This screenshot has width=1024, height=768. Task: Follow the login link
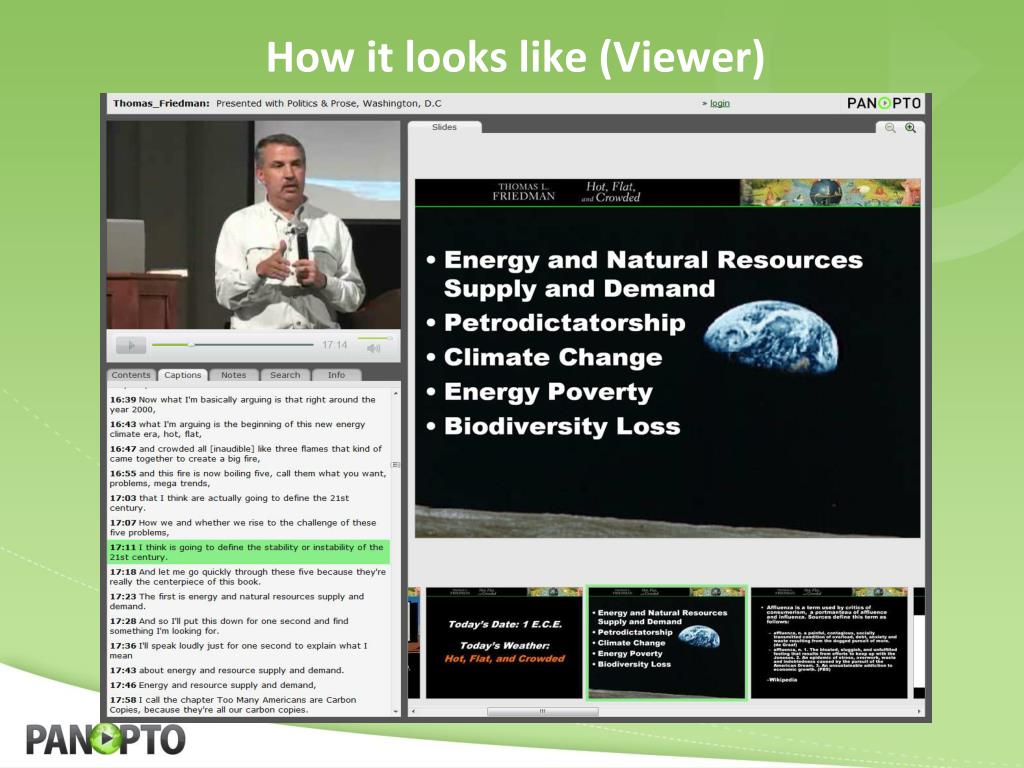click(x=720, y=103)
